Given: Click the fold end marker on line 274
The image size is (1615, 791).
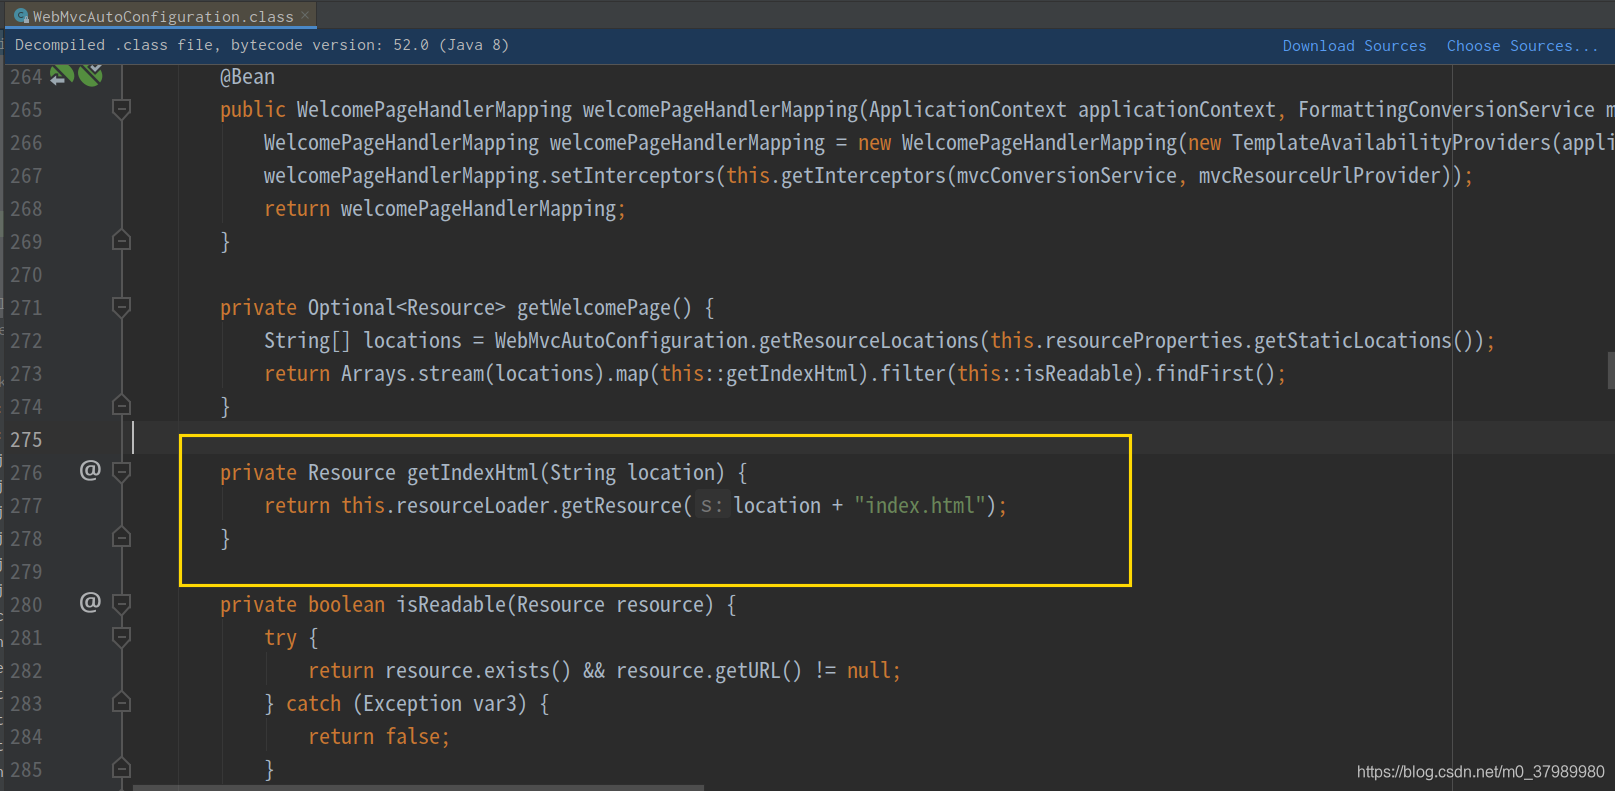Looking at the screenshot, I should coord(121,406).
